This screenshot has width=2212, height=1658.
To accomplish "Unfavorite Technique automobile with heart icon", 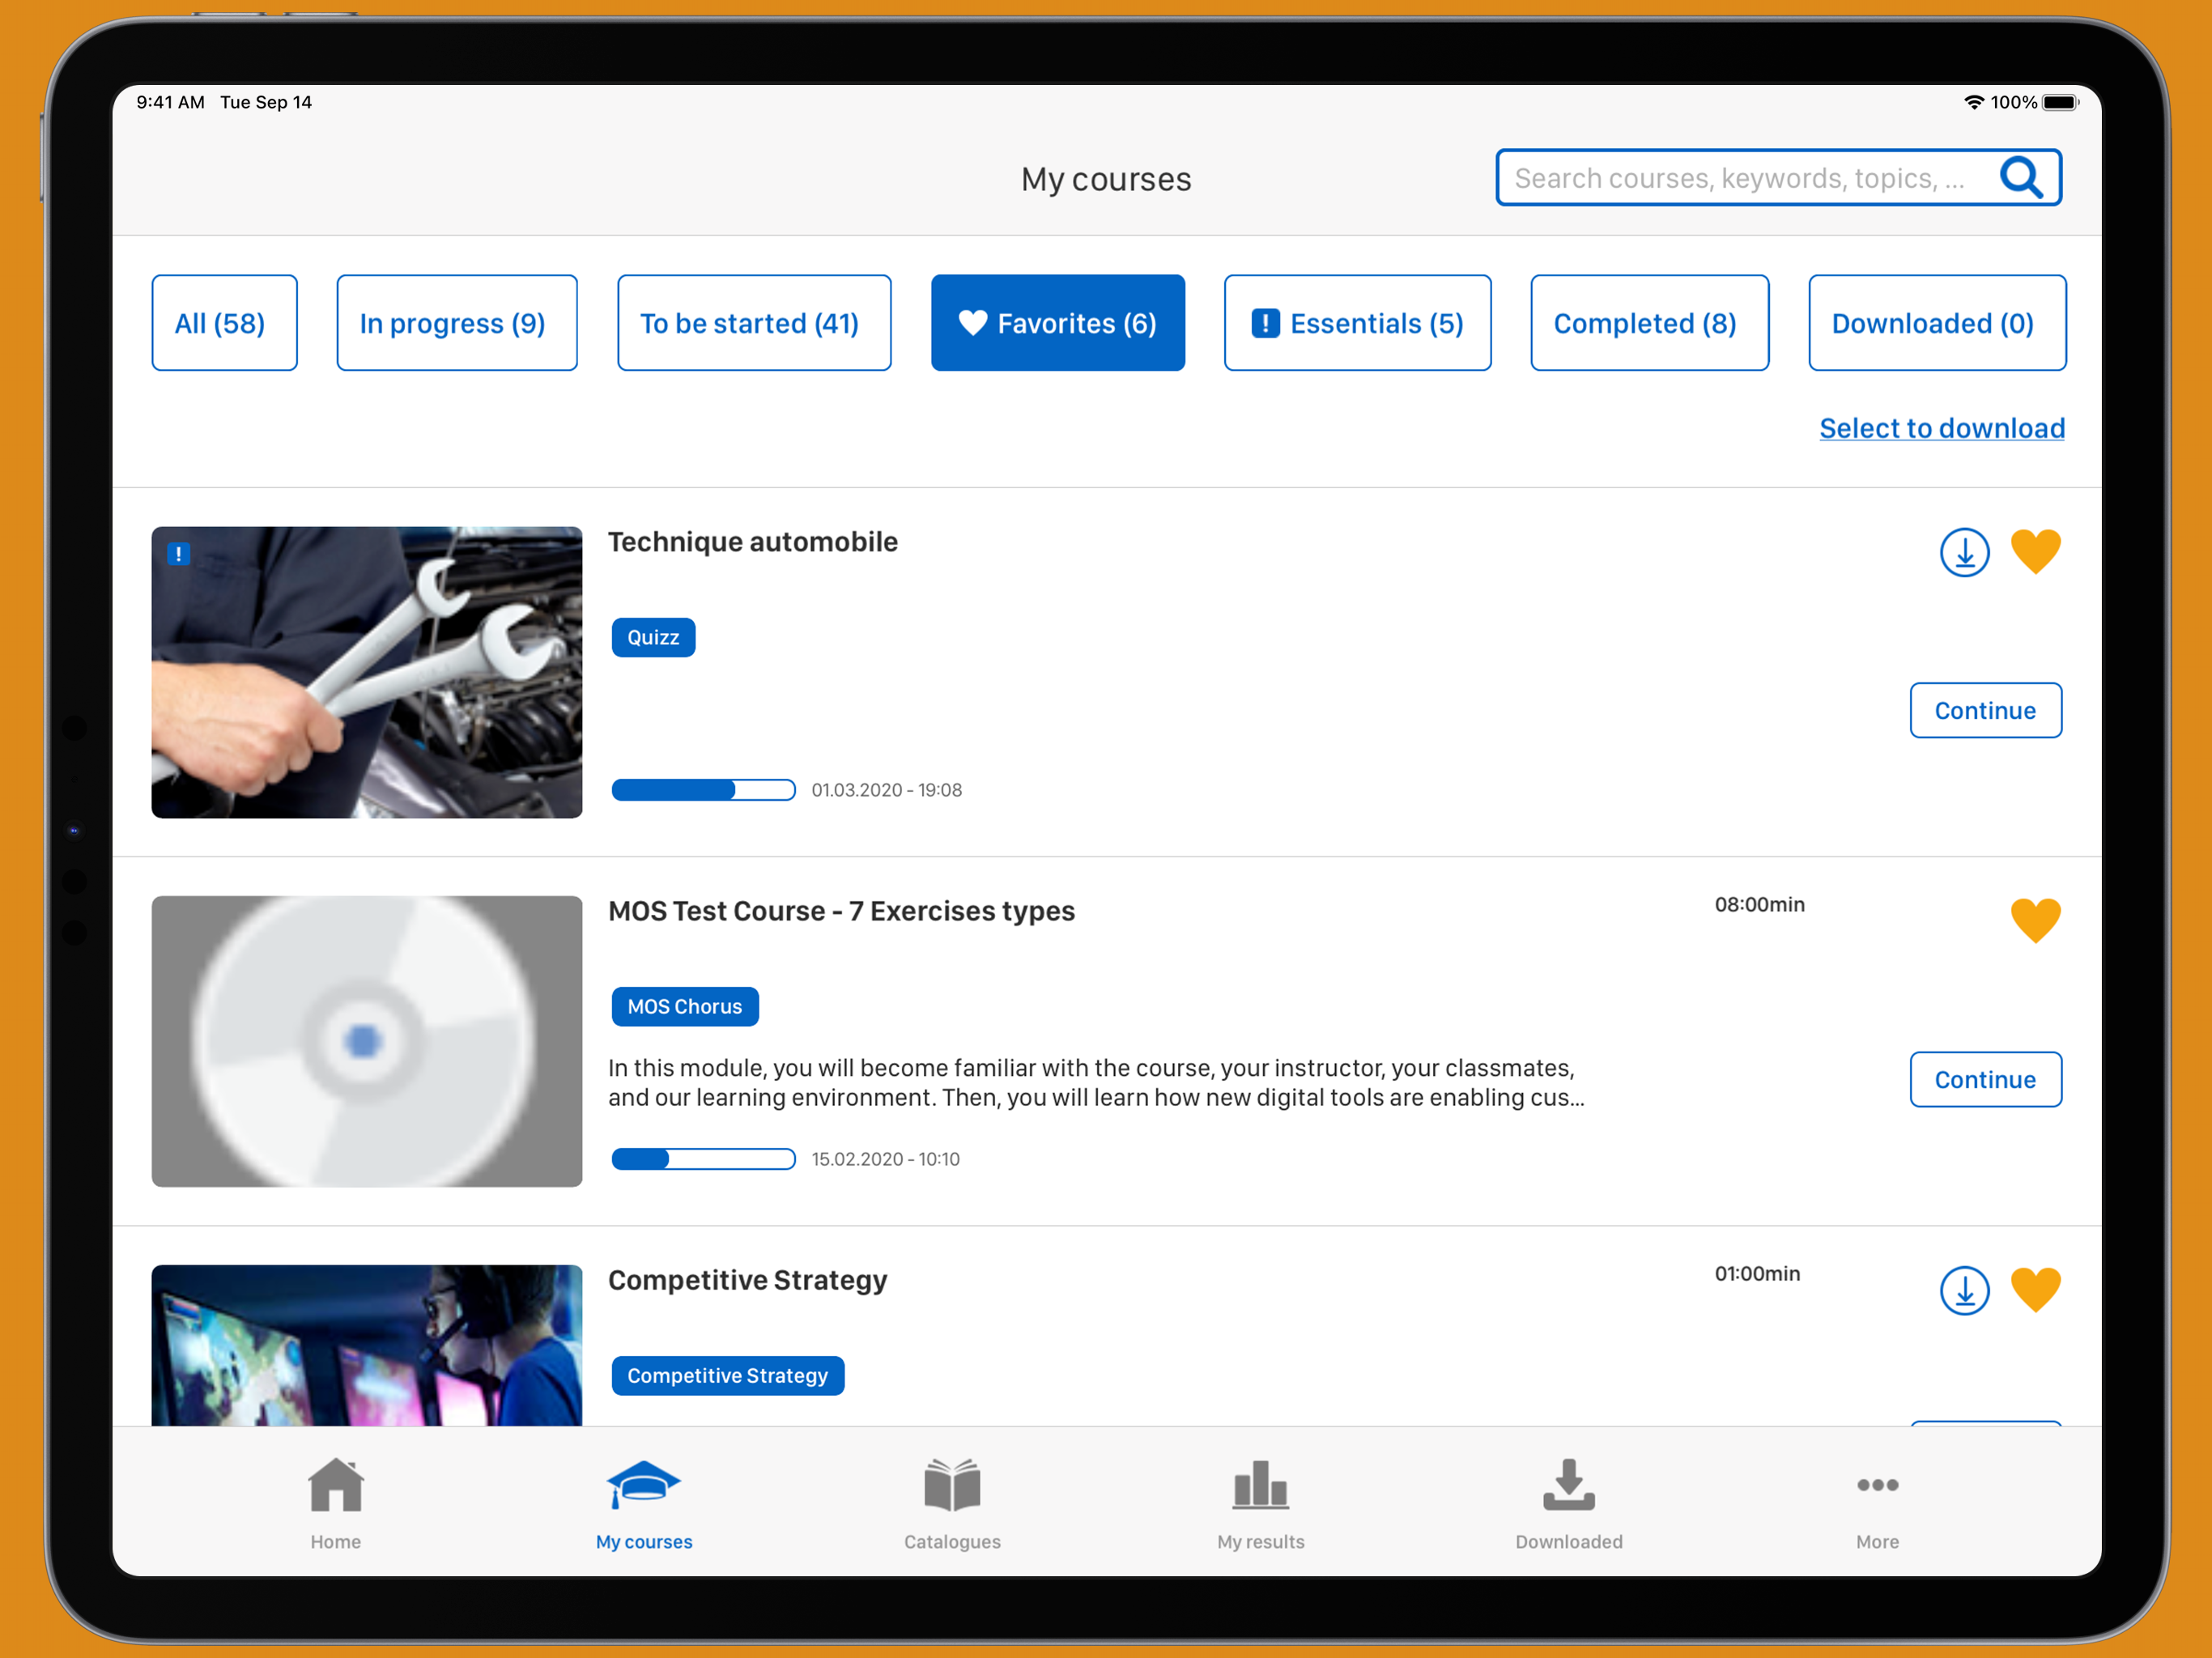I will tap(2035, 552).
